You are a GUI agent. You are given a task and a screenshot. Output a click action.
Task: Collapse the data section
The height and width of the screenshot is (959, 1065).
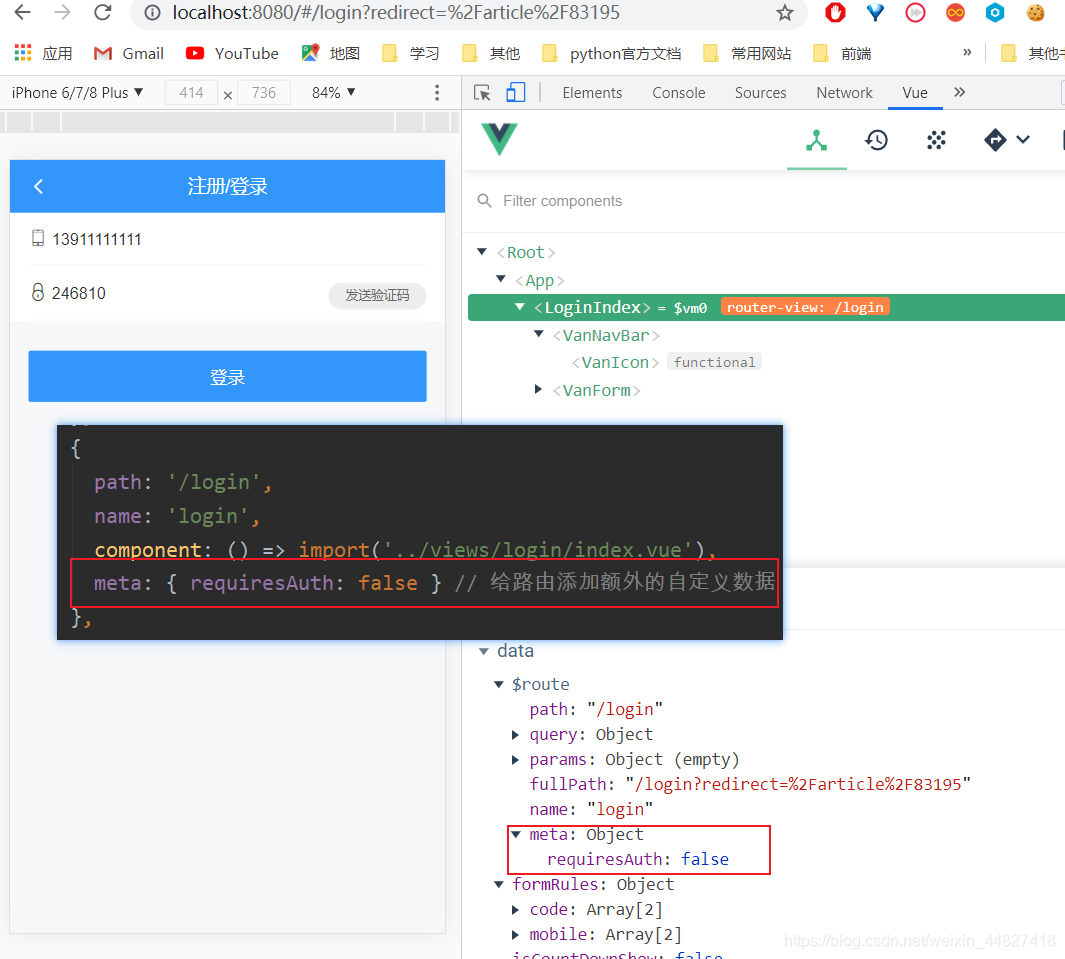click(484, 651)
